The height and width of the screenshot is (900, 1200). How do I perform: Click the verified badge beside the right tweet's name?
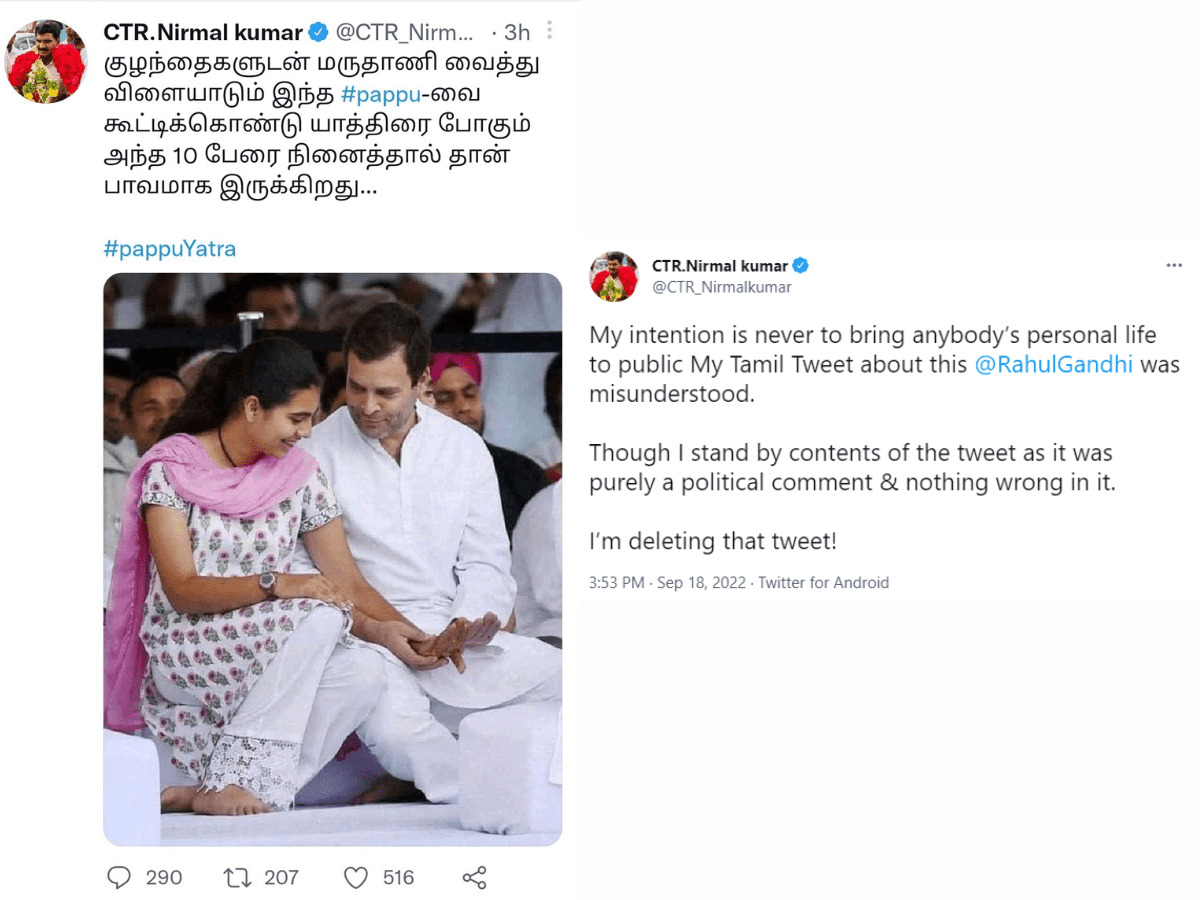[x=801, y=266]
